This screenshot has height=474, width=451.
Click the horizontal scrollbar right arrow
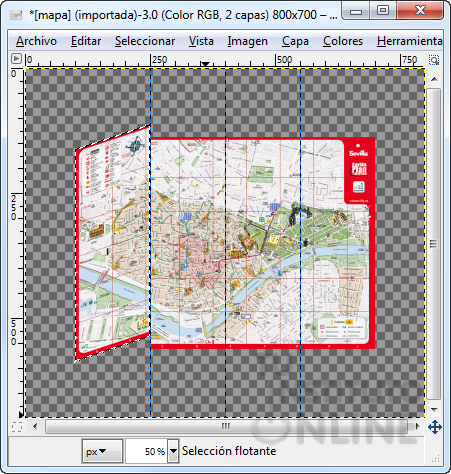click(x=417, y=426)
